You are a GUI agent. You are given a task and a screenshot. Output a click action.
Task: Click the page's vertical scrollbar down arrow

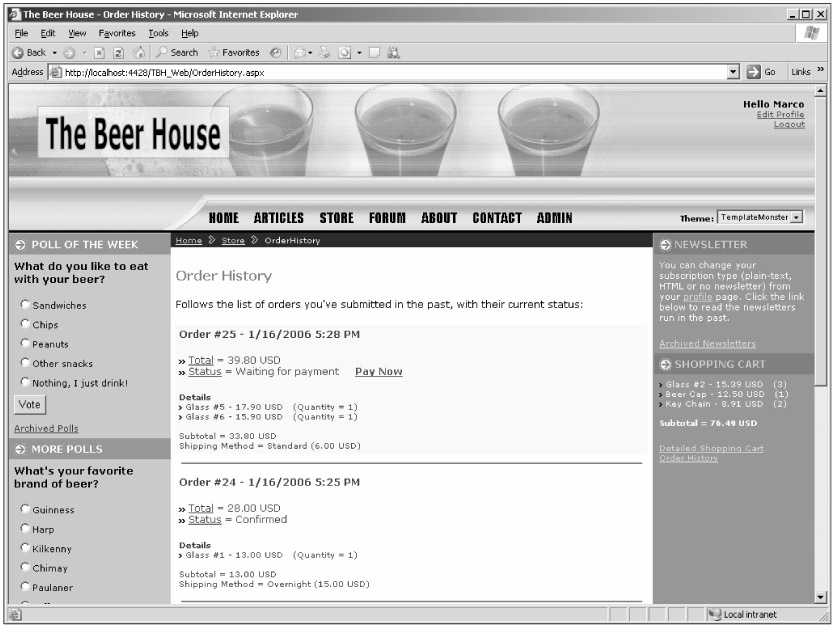click(821, 597)
